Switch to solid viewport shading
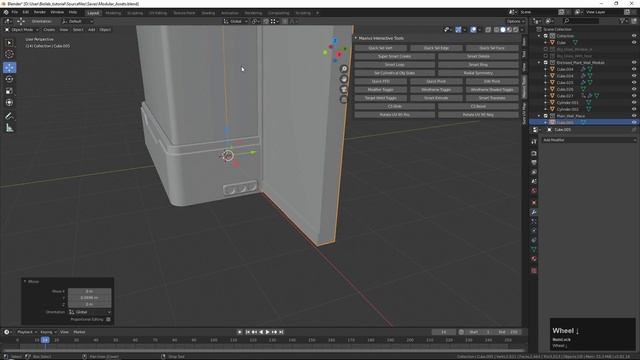 pos(503,30)
